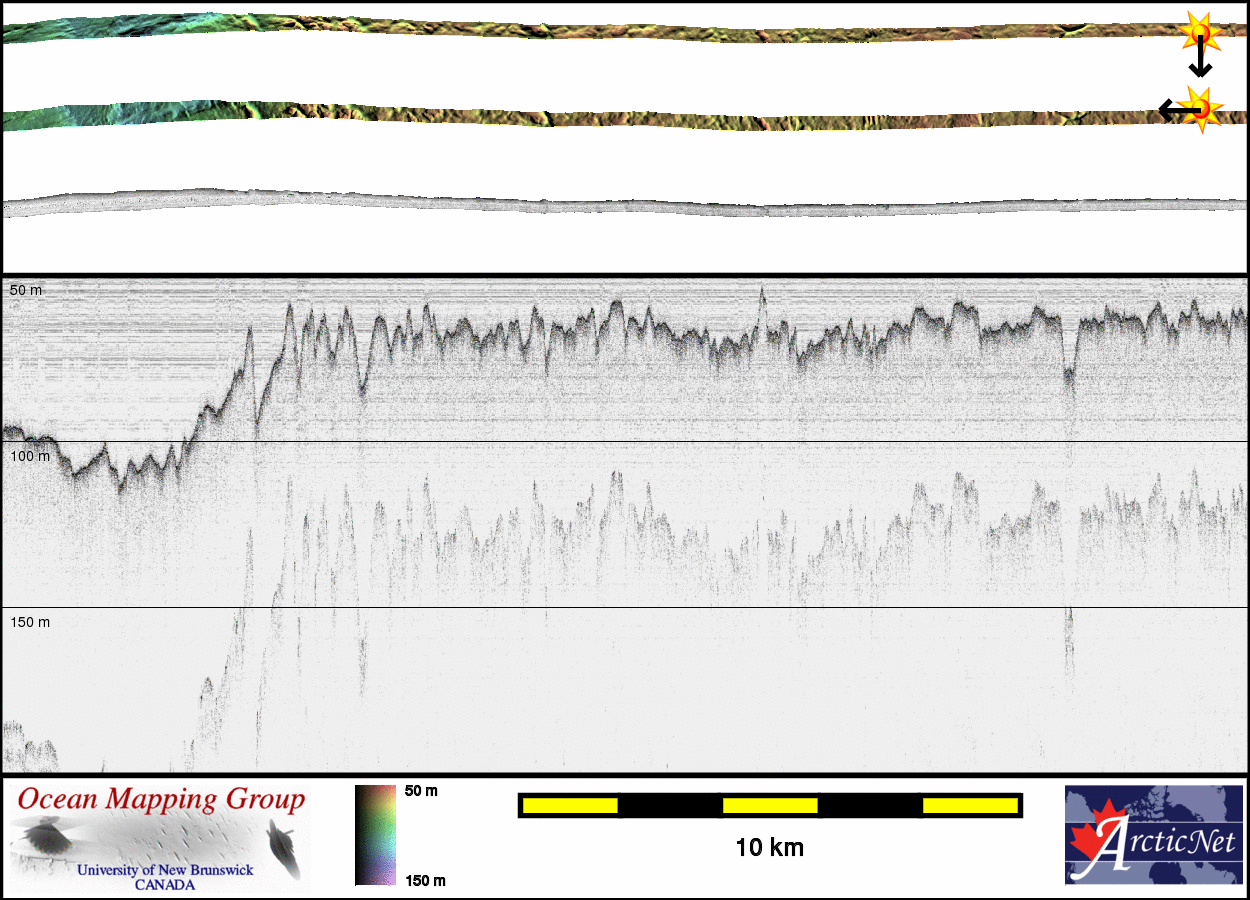Click the black left-pointing arrow
Viewport: 1250px width, 900px height.
click(1170, 110)
